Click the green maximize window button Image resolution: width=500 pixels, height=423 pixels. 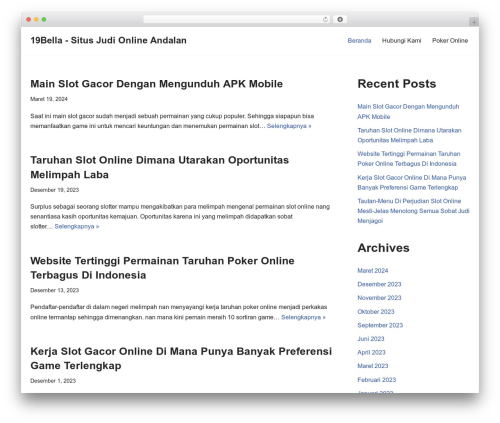pyautogui.click(x=44, y=20)
